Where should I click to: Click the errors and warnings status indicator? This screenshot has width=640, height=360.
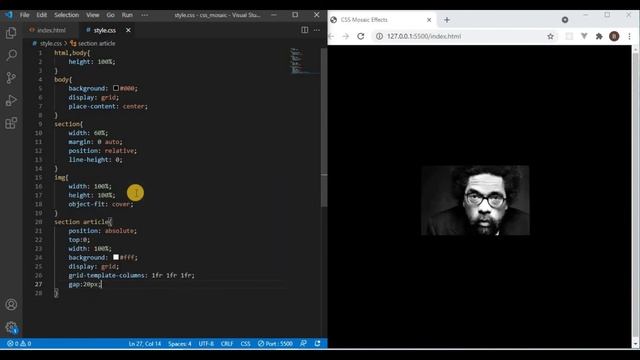(x=19, y=344)
